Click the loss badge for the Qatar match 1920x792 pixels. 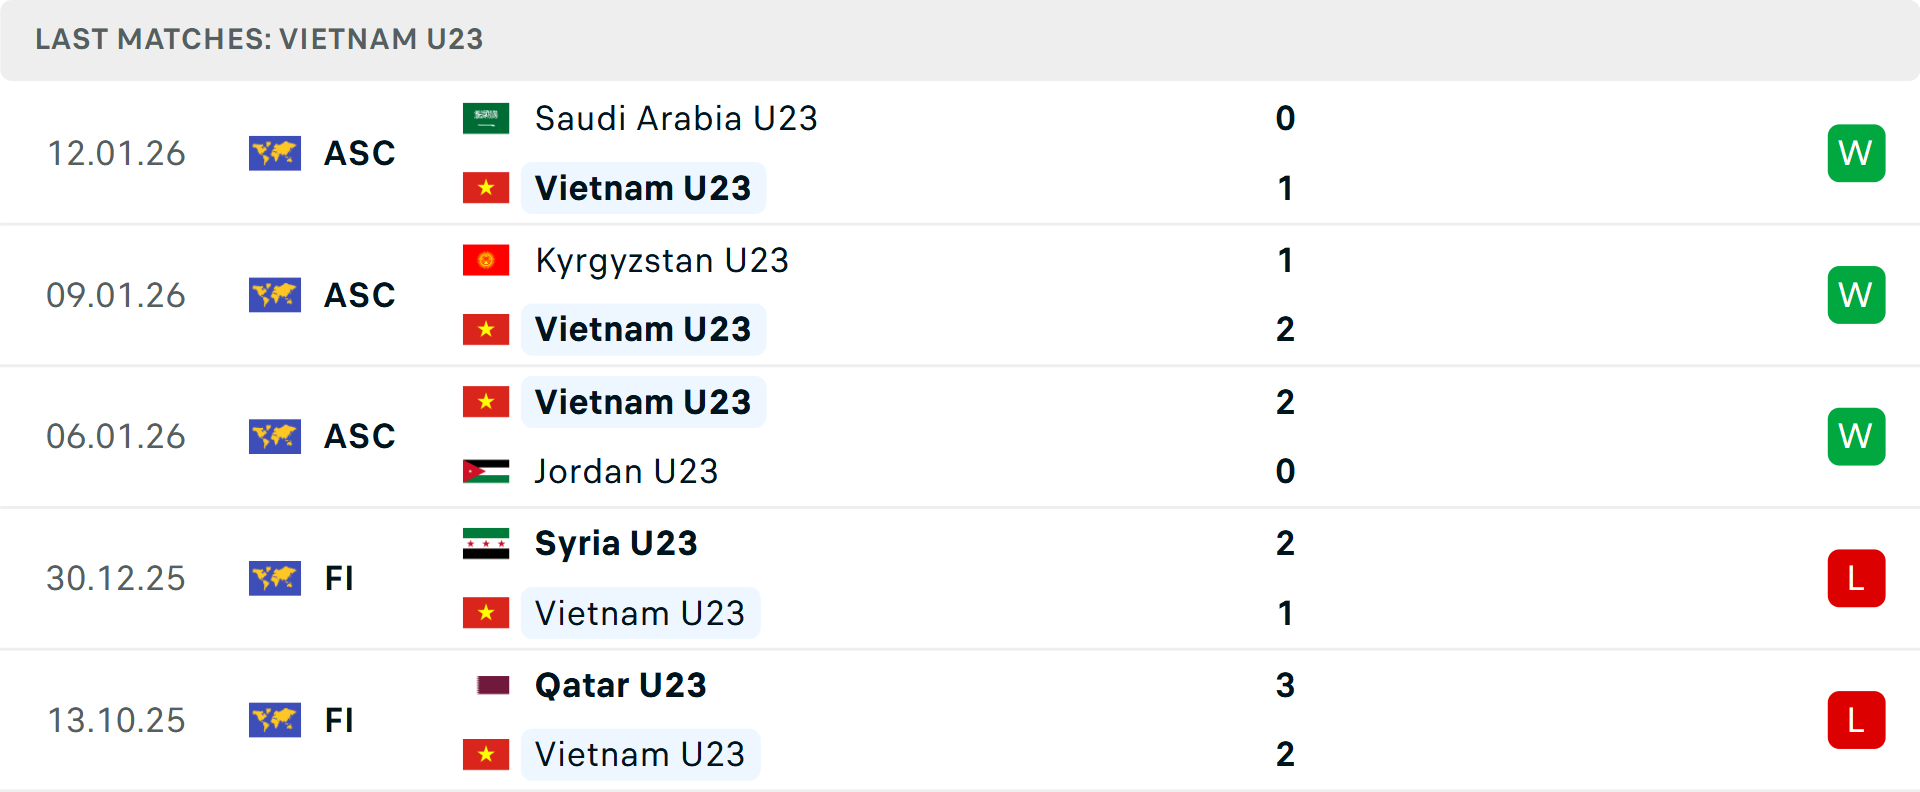[x=1856, y=720]
